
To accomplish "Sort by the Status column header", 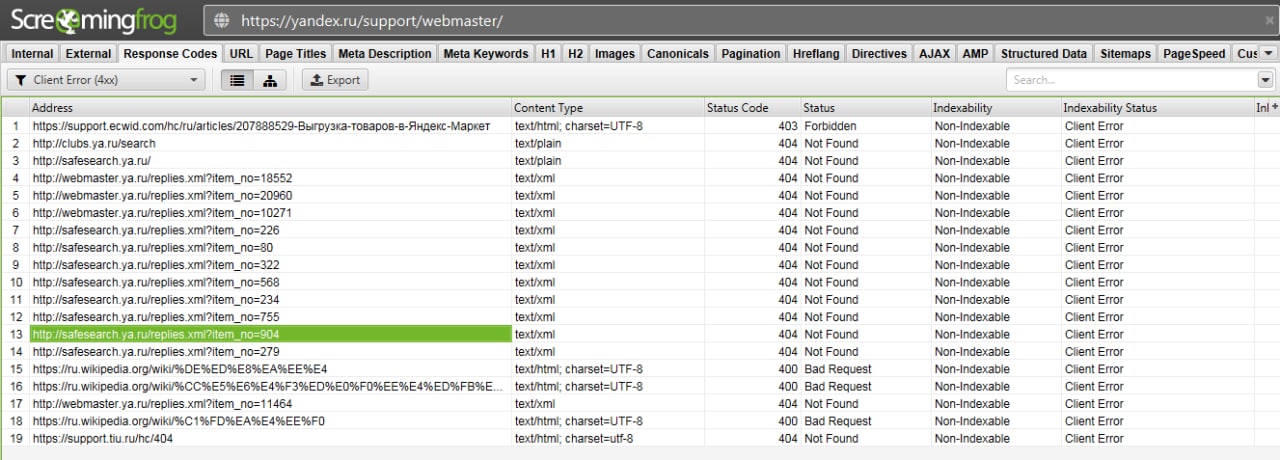I will point(864,108).
